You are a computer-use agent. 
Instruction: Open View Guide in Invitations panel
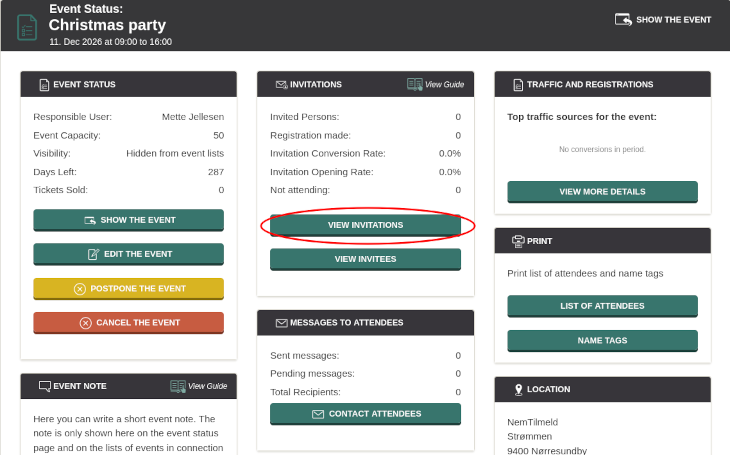[x=436, y=85]
